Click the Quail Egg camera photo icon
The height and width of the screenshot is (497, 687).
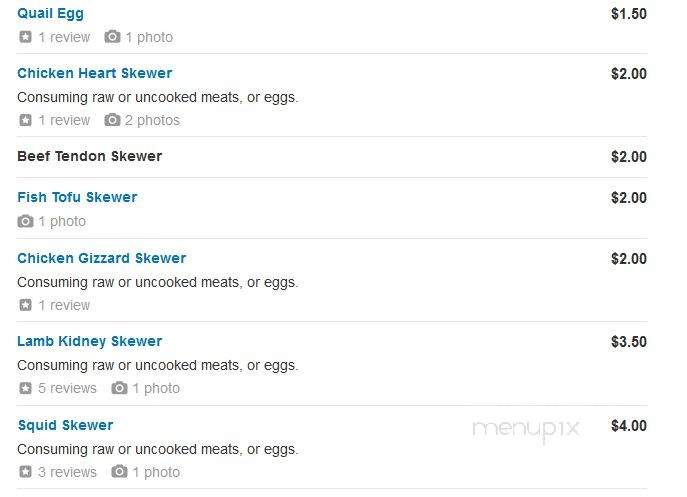(x=112, y=37)
